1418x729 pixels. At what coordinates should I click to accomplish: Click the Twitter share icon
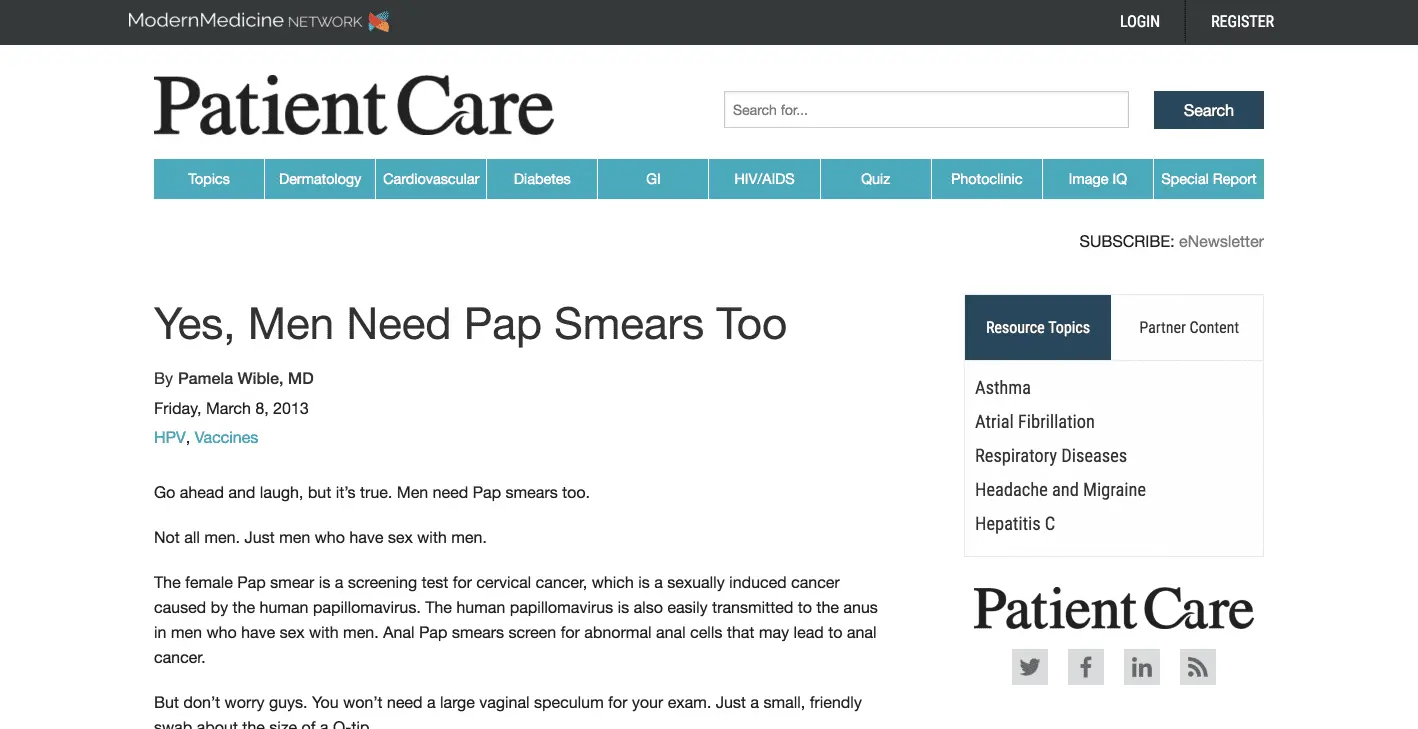pos(1029,667)
